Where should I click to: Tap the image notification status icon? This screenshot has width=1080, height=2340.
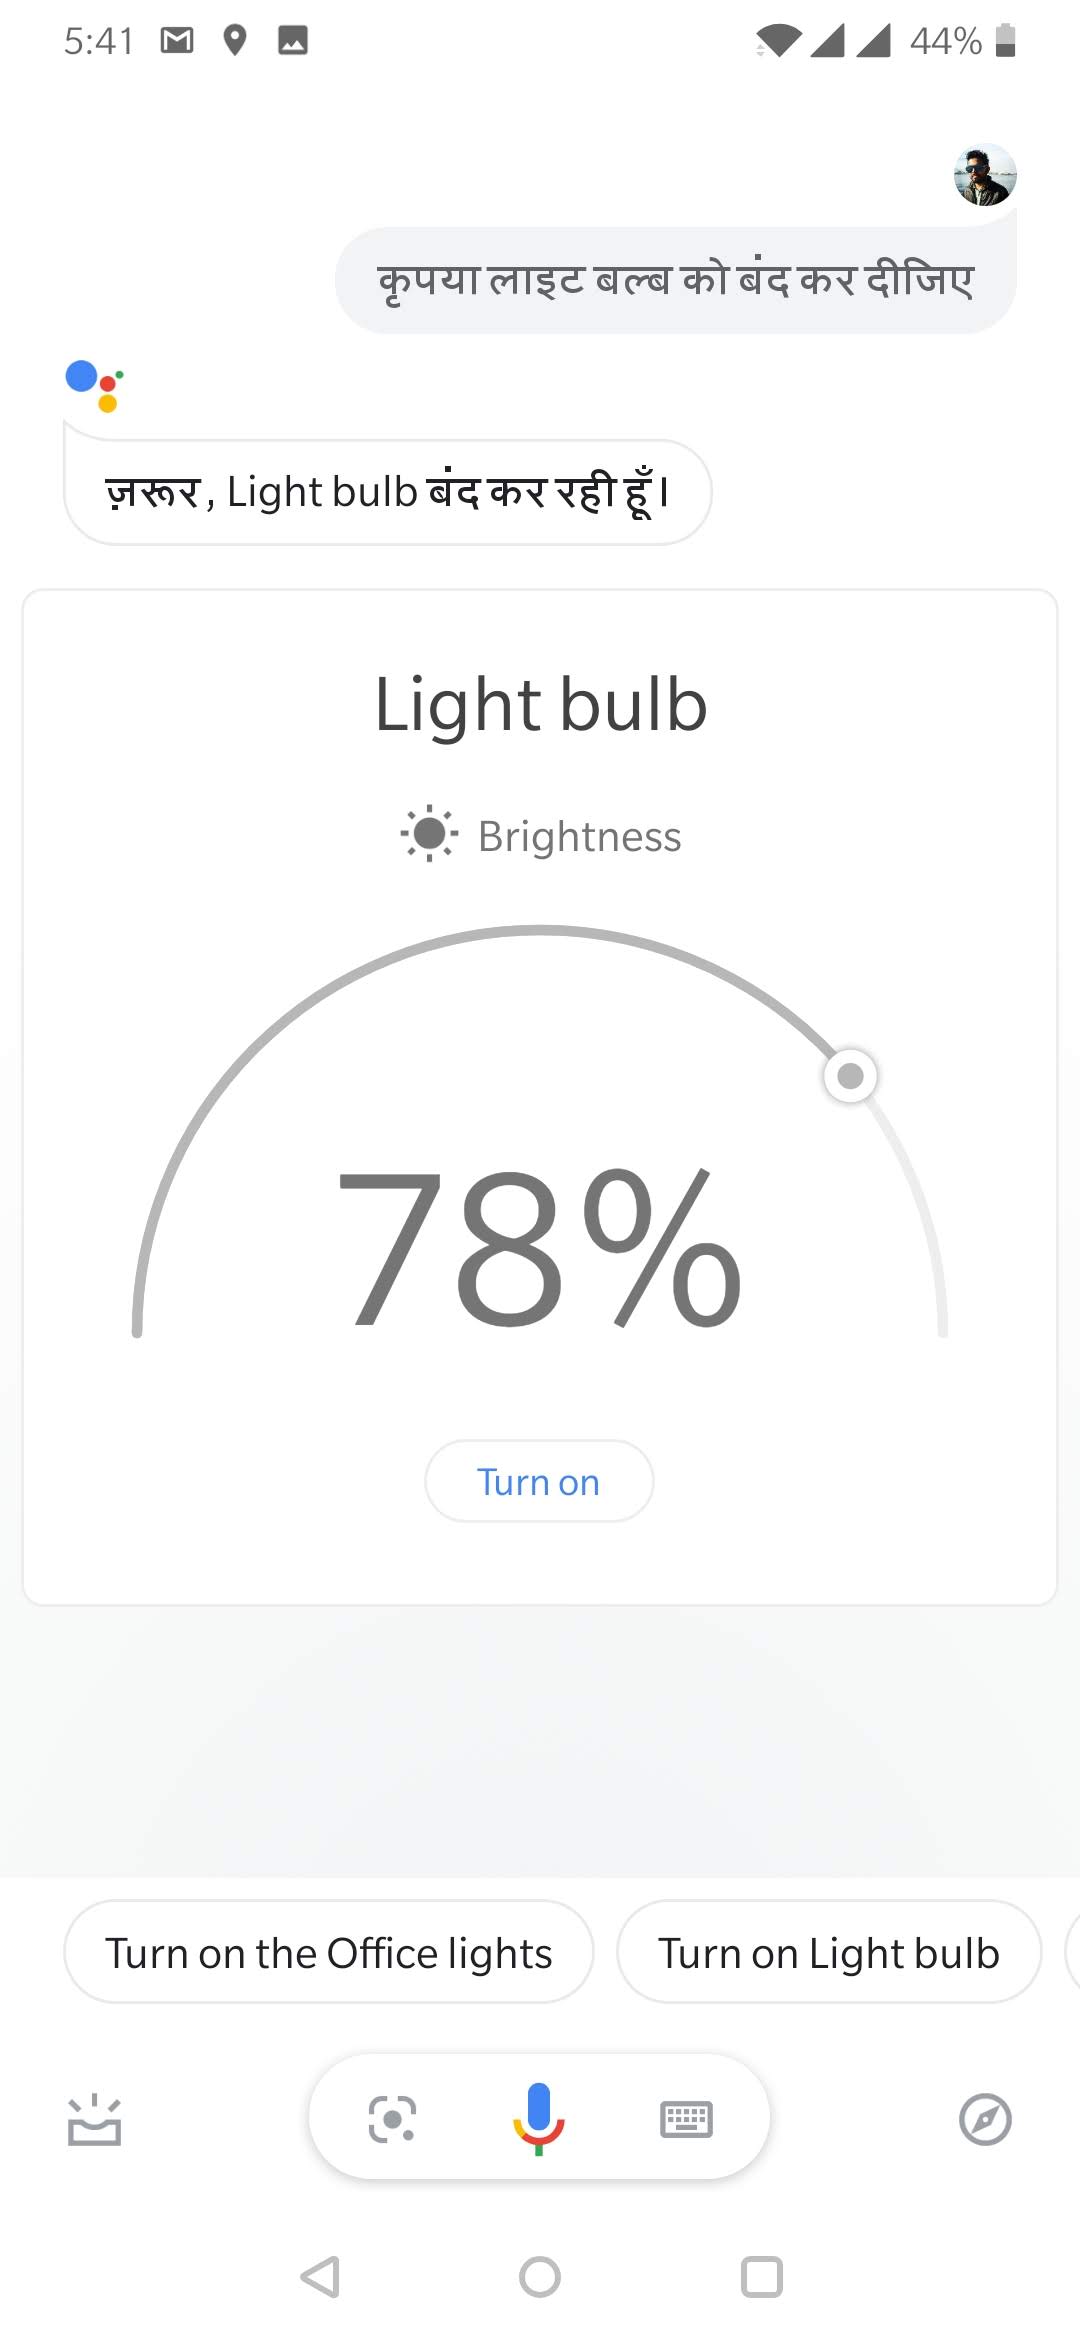coord(293,41)
